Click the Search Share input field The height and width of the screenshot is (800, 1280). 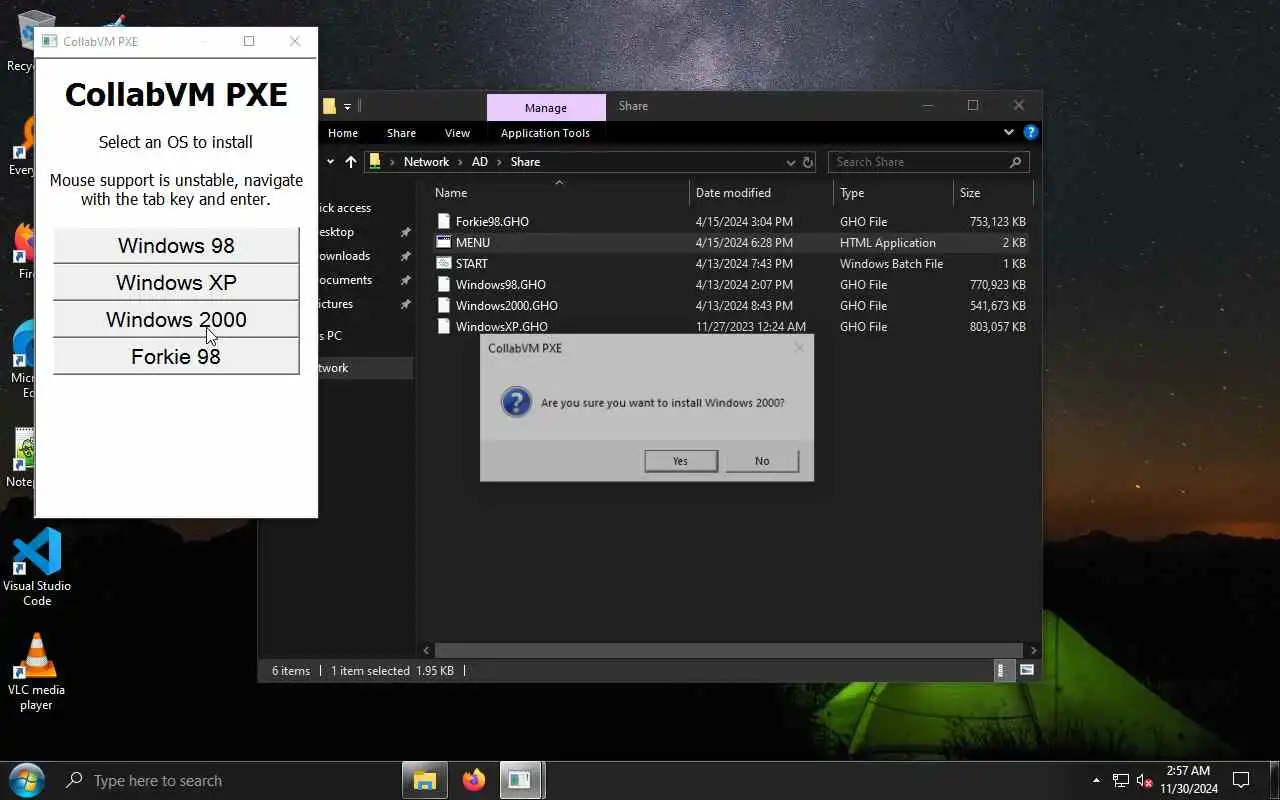point(918,162)
